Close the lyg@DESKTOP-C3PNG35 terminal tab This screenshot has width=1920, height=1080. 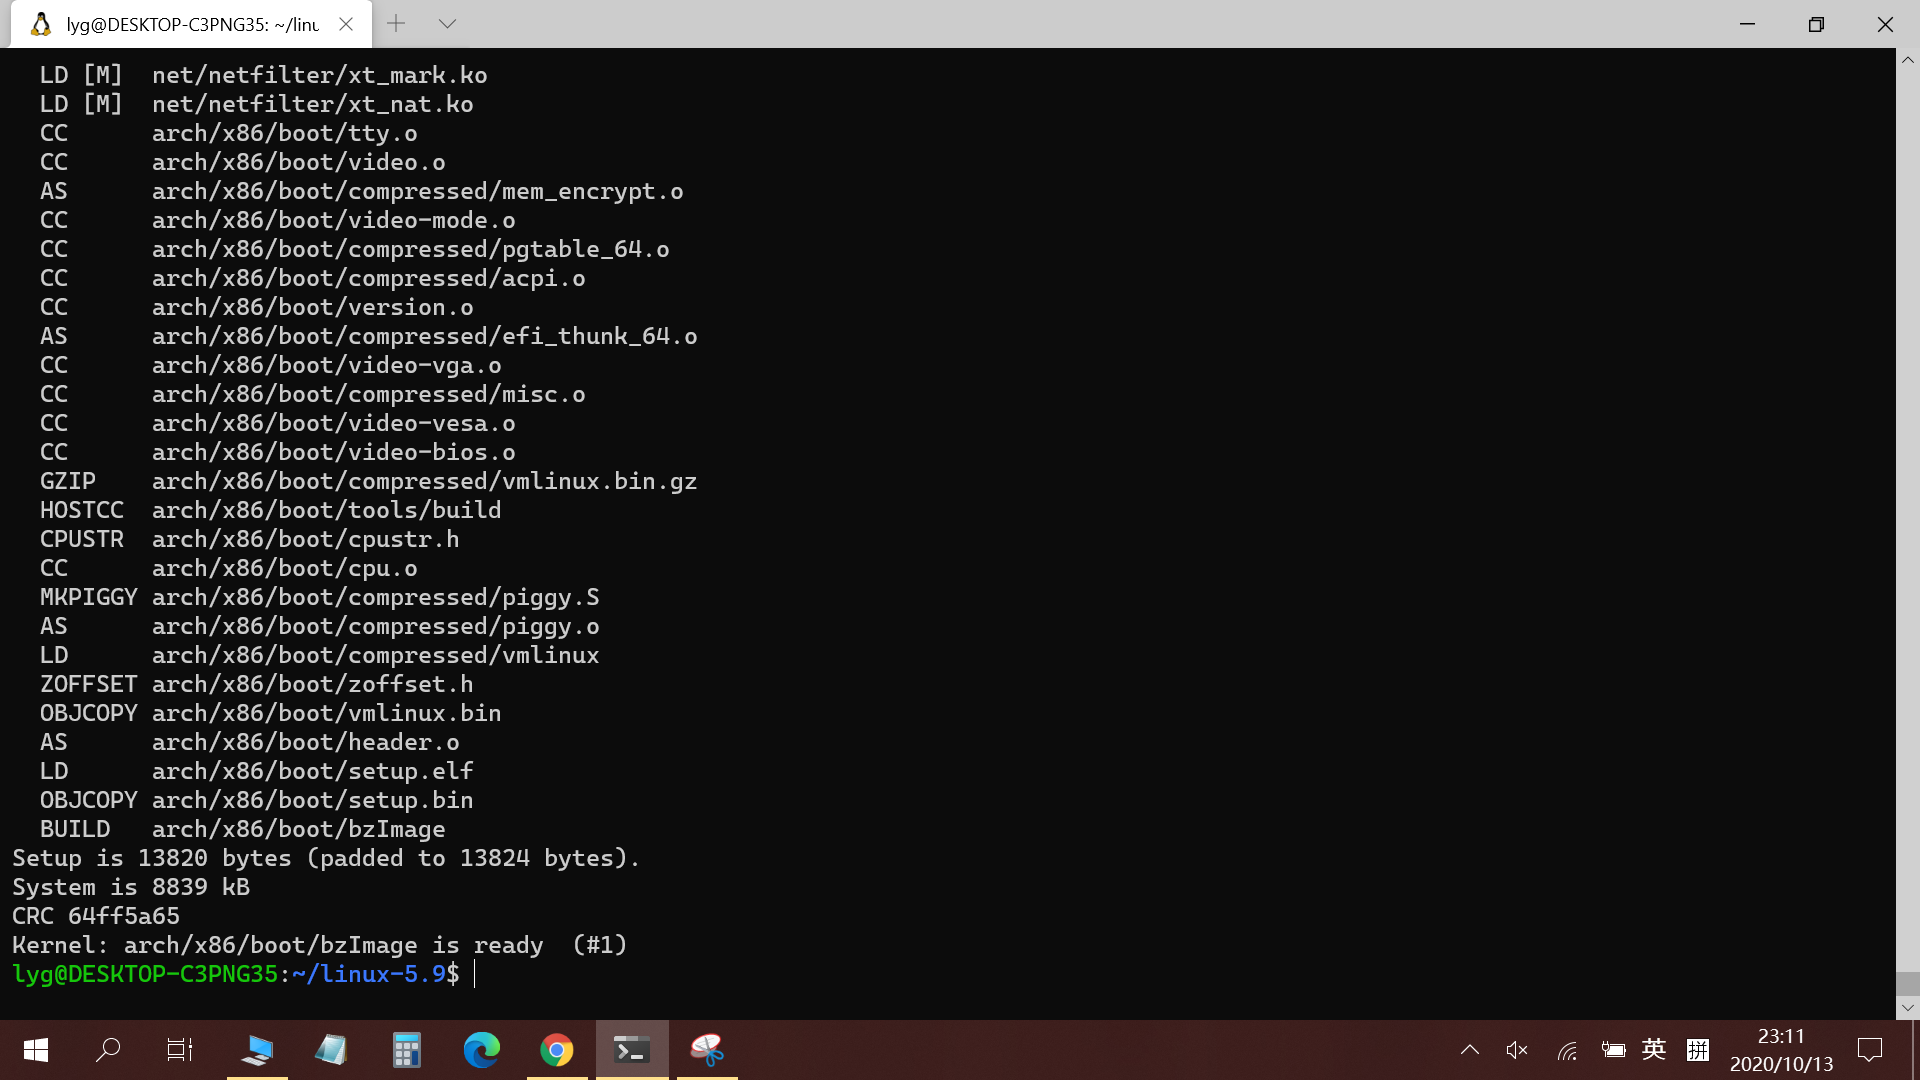coord(346,24)
